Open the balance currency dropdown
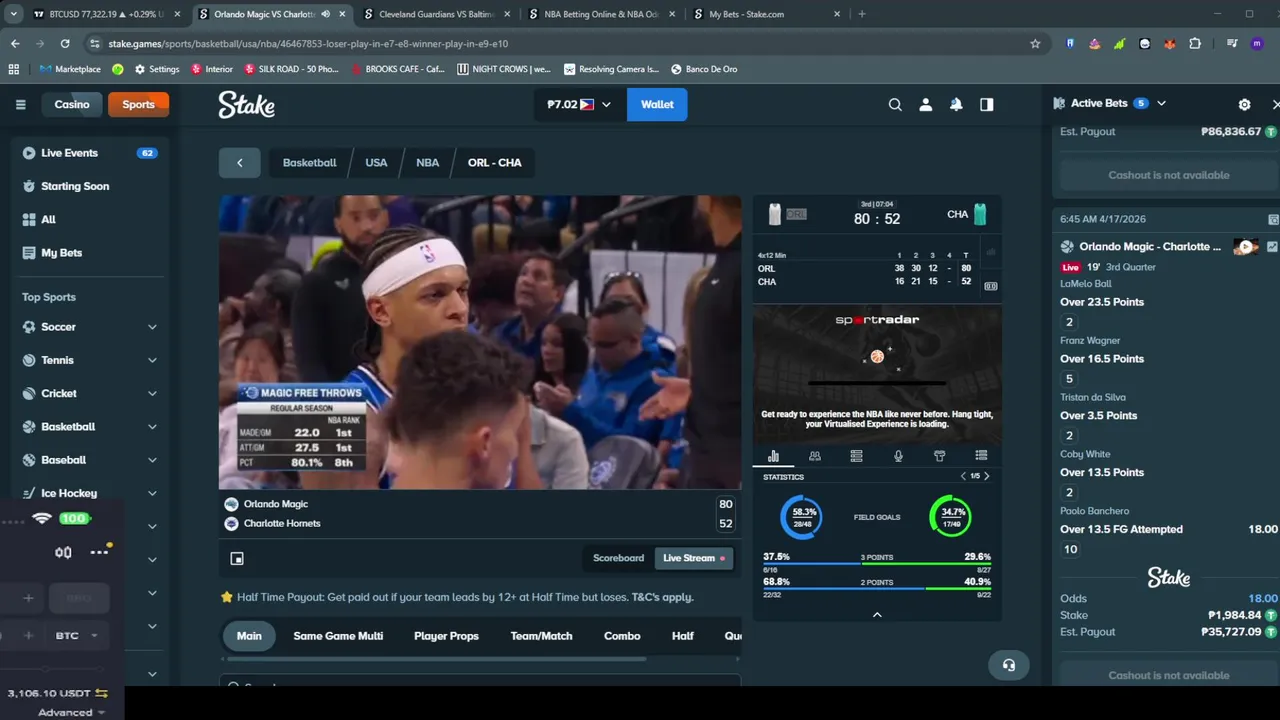1280x720 pixels. [578, 104]
